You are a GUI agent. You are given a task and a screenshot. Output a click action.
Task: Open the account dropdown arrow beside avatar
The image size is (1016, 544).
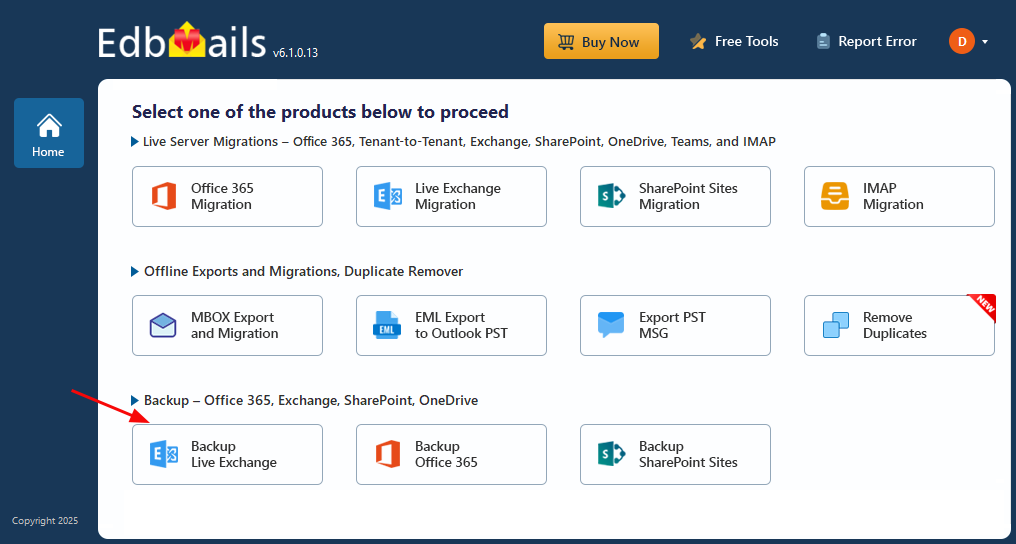[x=985, y=42]
